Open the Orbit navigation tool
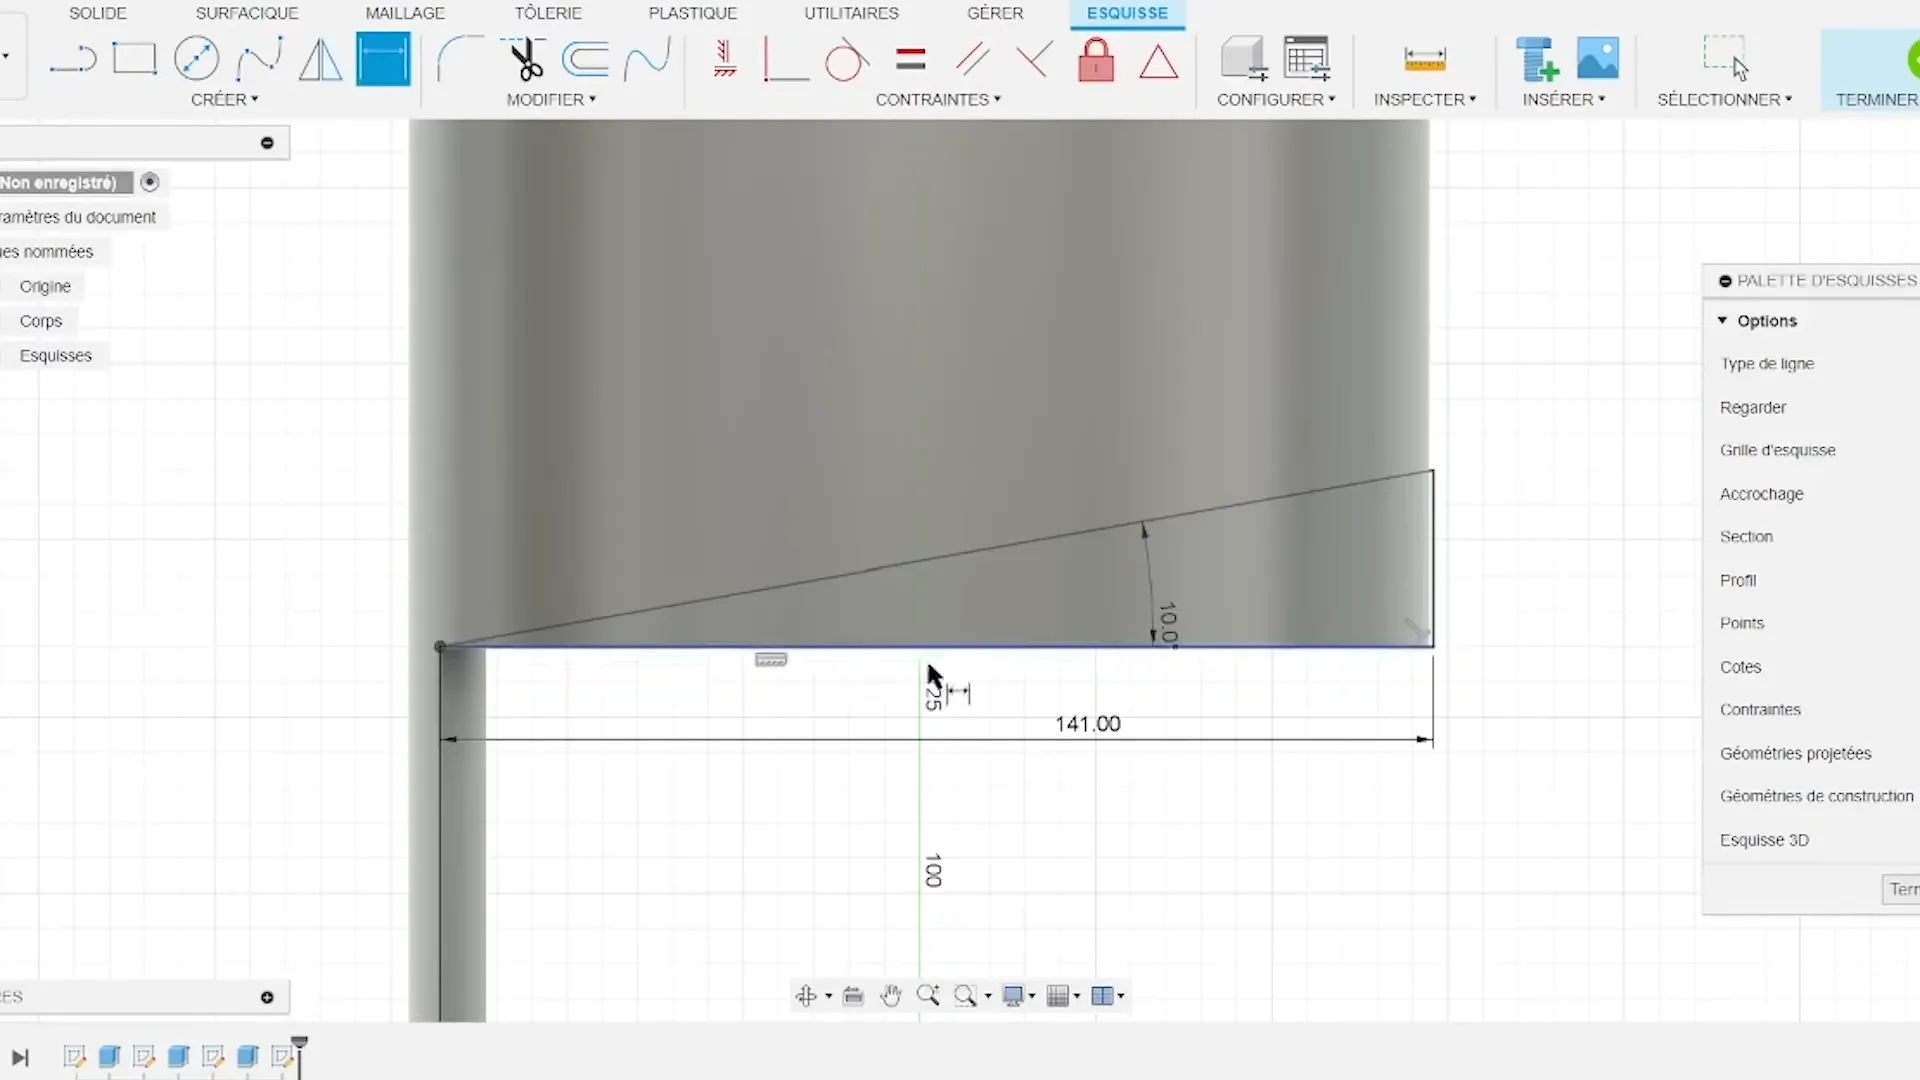This screenshot has height=1080, width=1920. pyautogui.click(x=806, y=995)
